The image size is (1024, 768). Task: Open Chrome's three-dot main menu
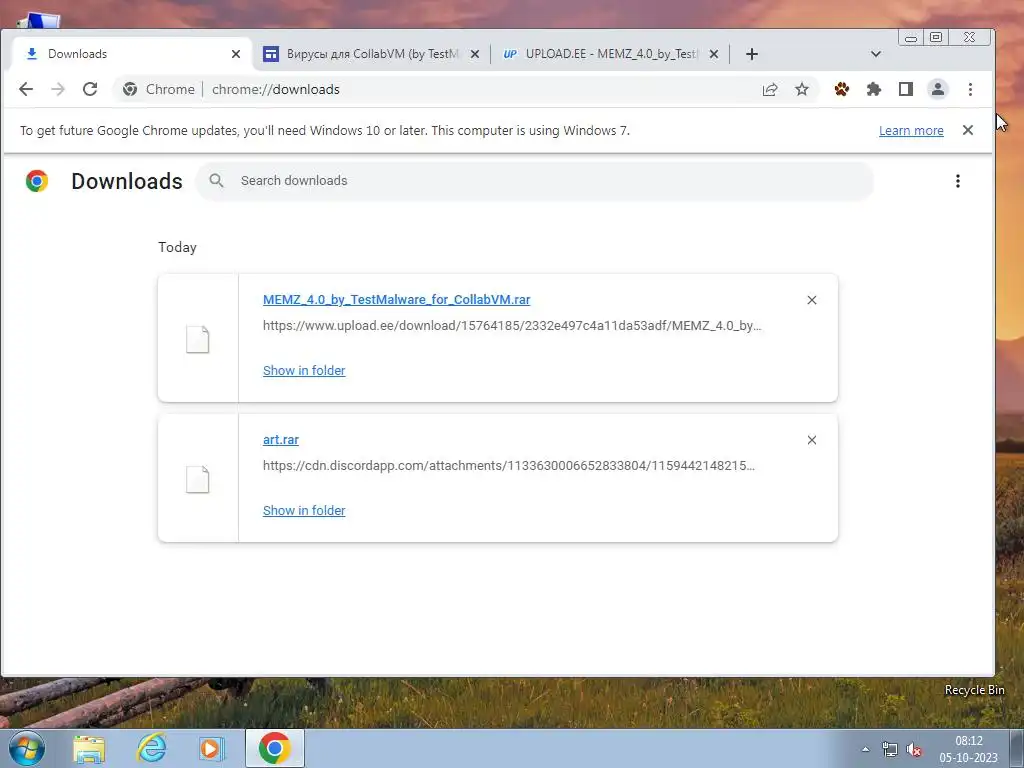(x=970, y=89)
